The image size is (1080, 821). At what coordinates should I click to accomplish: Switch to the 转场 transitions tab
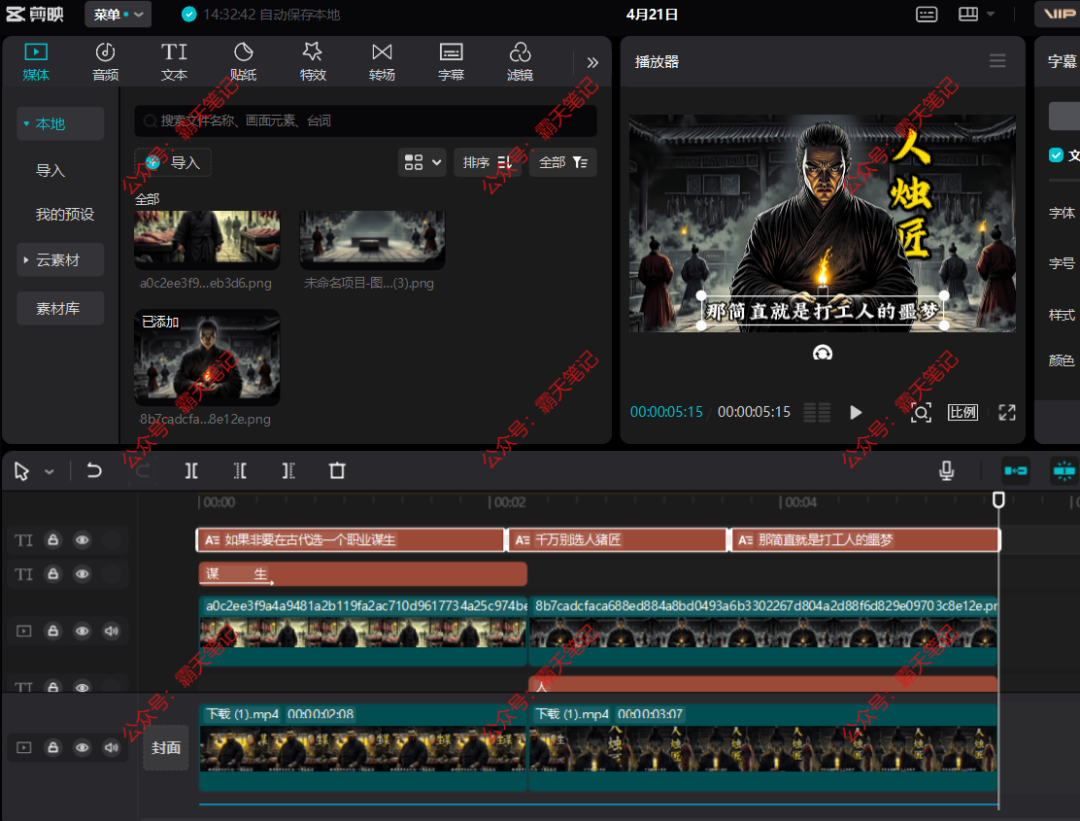[382, 62]
